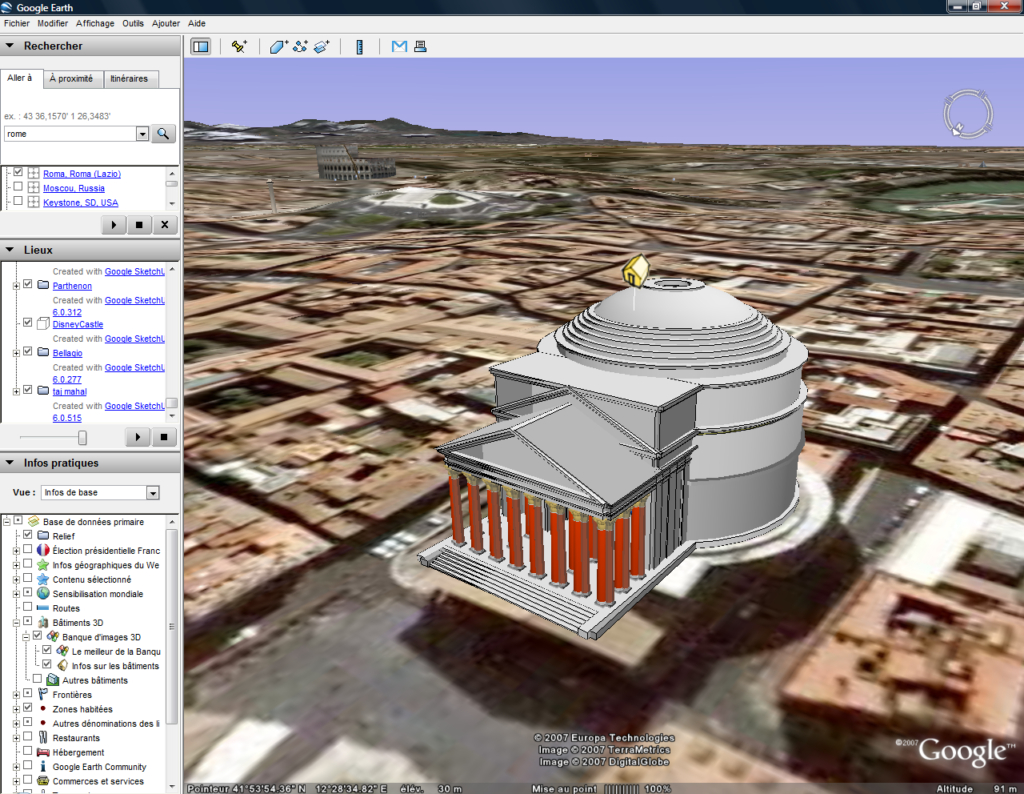Enable the Autres bâtiments checkbox
This screenshot has width=1024, height=794.
point(37,679)
